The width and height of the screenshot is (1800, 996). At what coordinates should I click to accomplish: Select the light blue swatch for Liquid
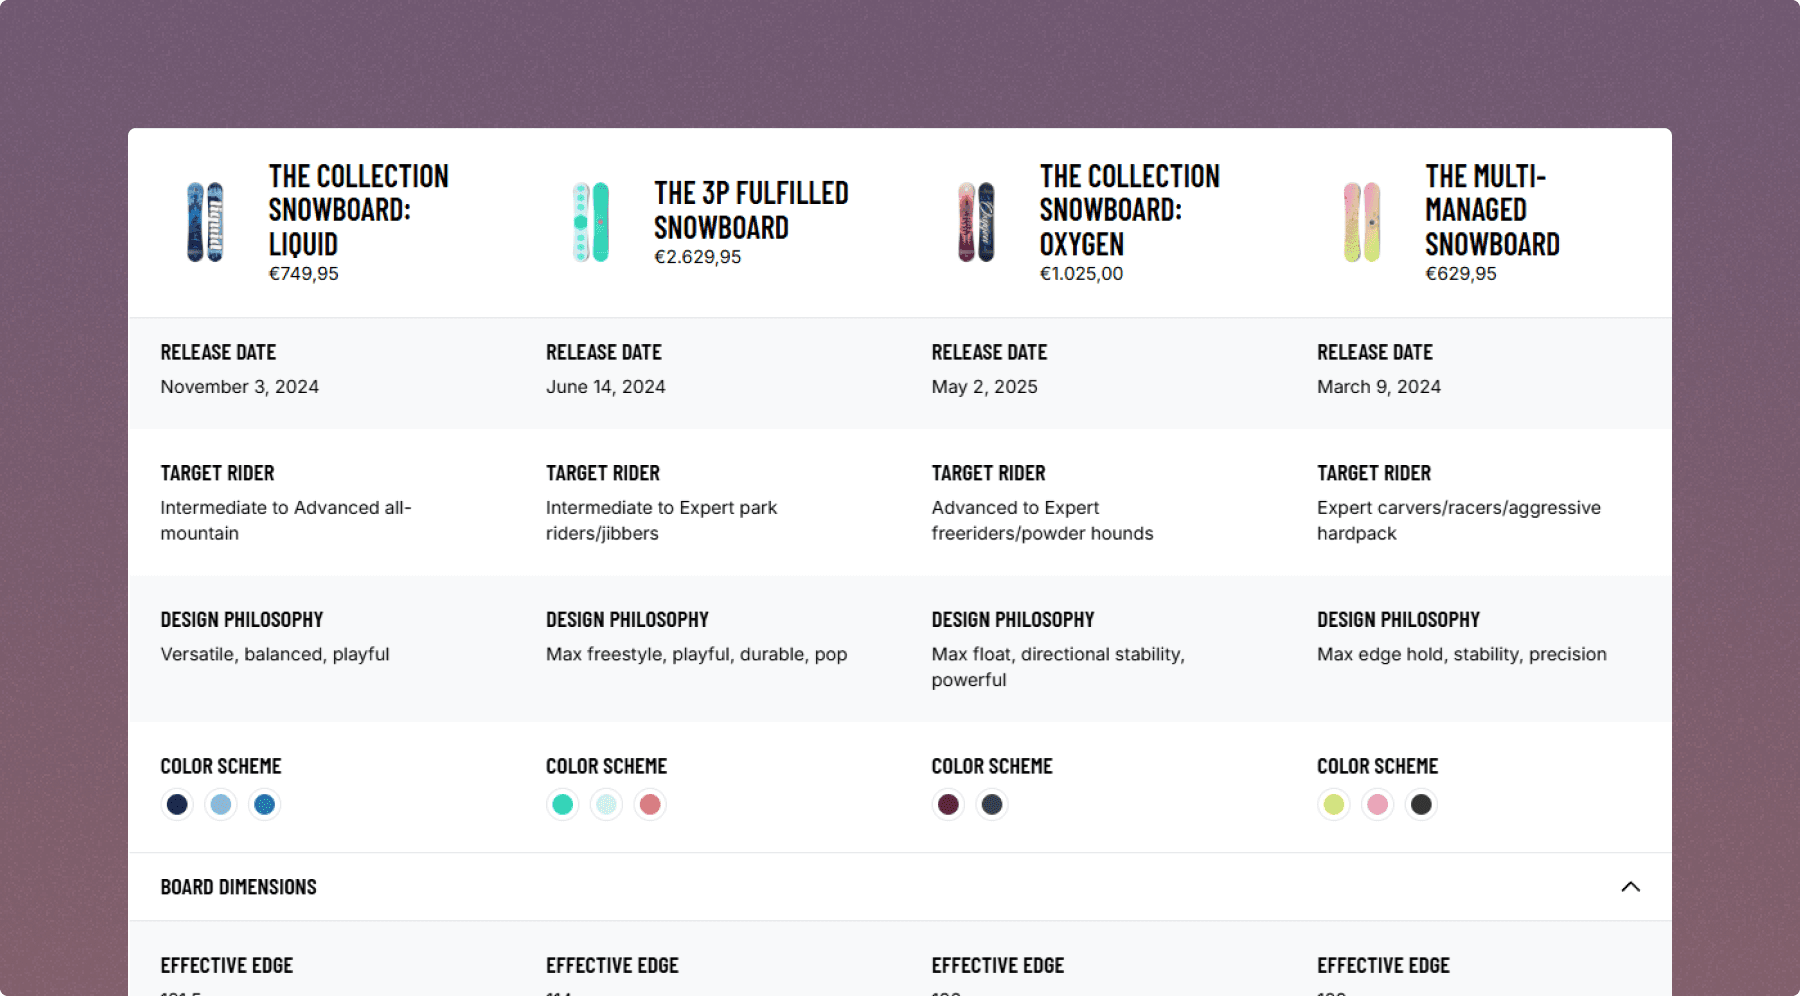click(221, 804)
